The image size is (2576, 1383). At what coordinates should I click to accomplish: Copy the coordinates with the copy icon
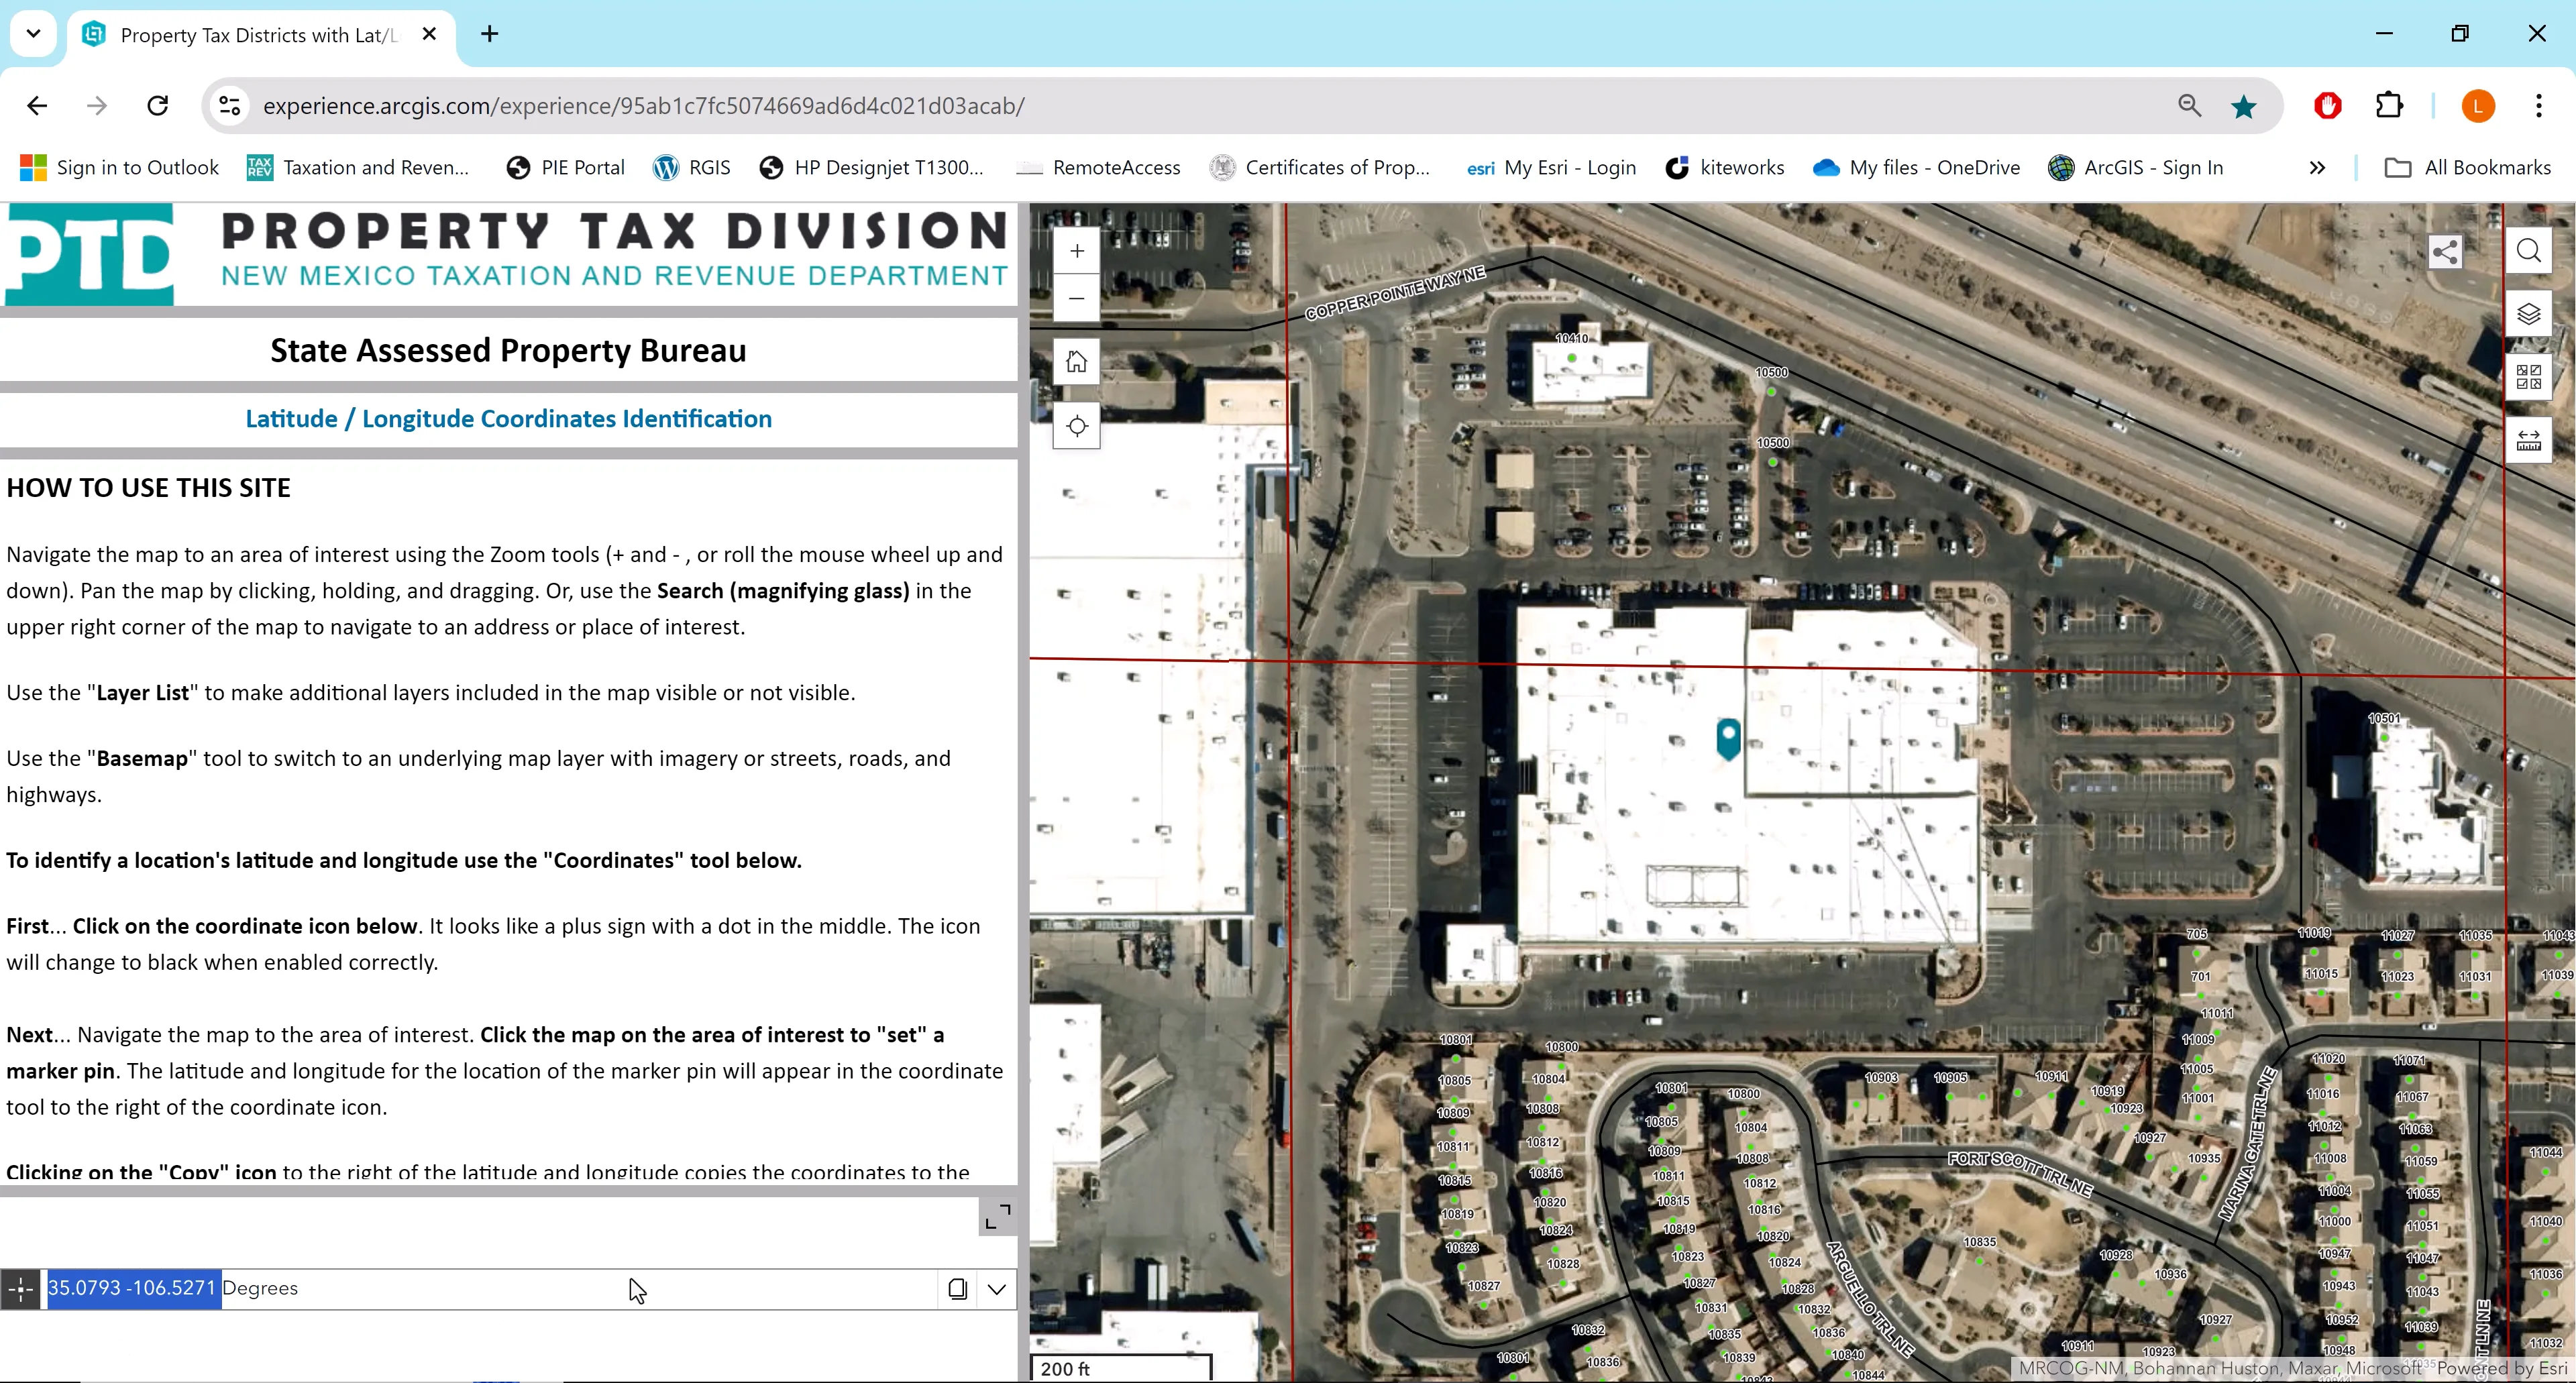[x=957, y=1289]
